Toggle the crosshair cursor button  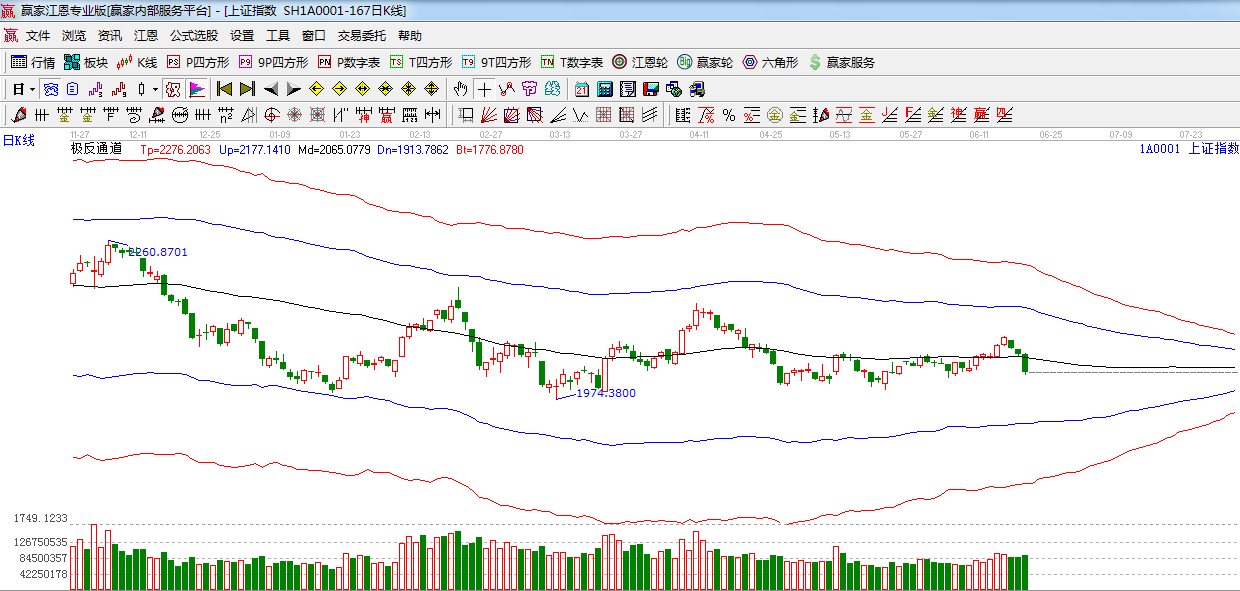point(484,89)
